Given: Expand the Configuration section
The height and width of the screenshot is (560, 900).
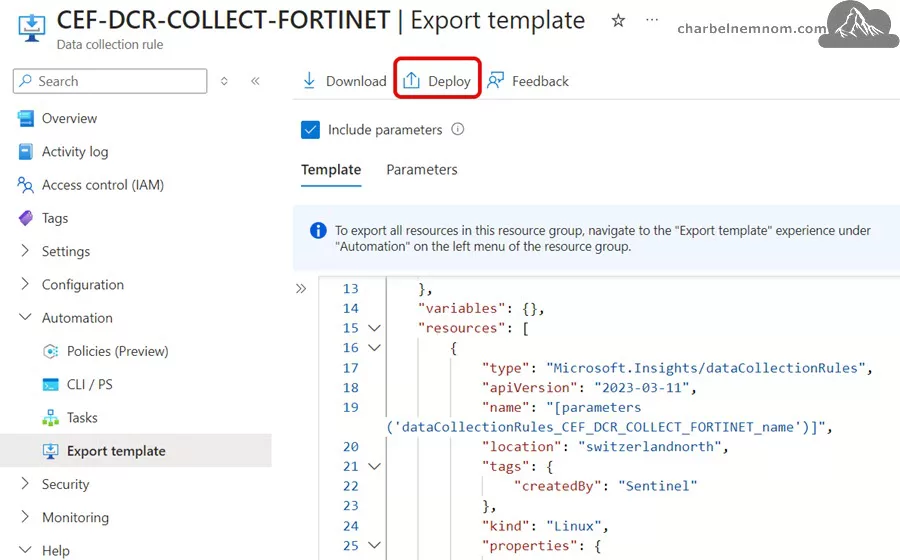Looking at the screenshot, I should 25,284.
